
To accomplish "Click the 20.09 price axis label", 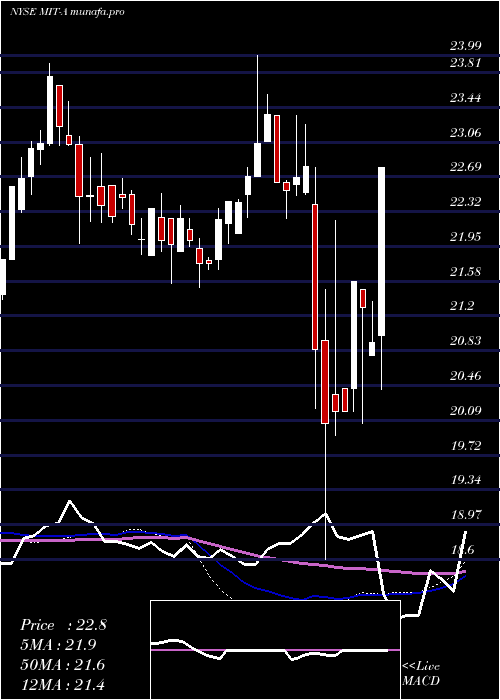I will click(x=465, y=411).
